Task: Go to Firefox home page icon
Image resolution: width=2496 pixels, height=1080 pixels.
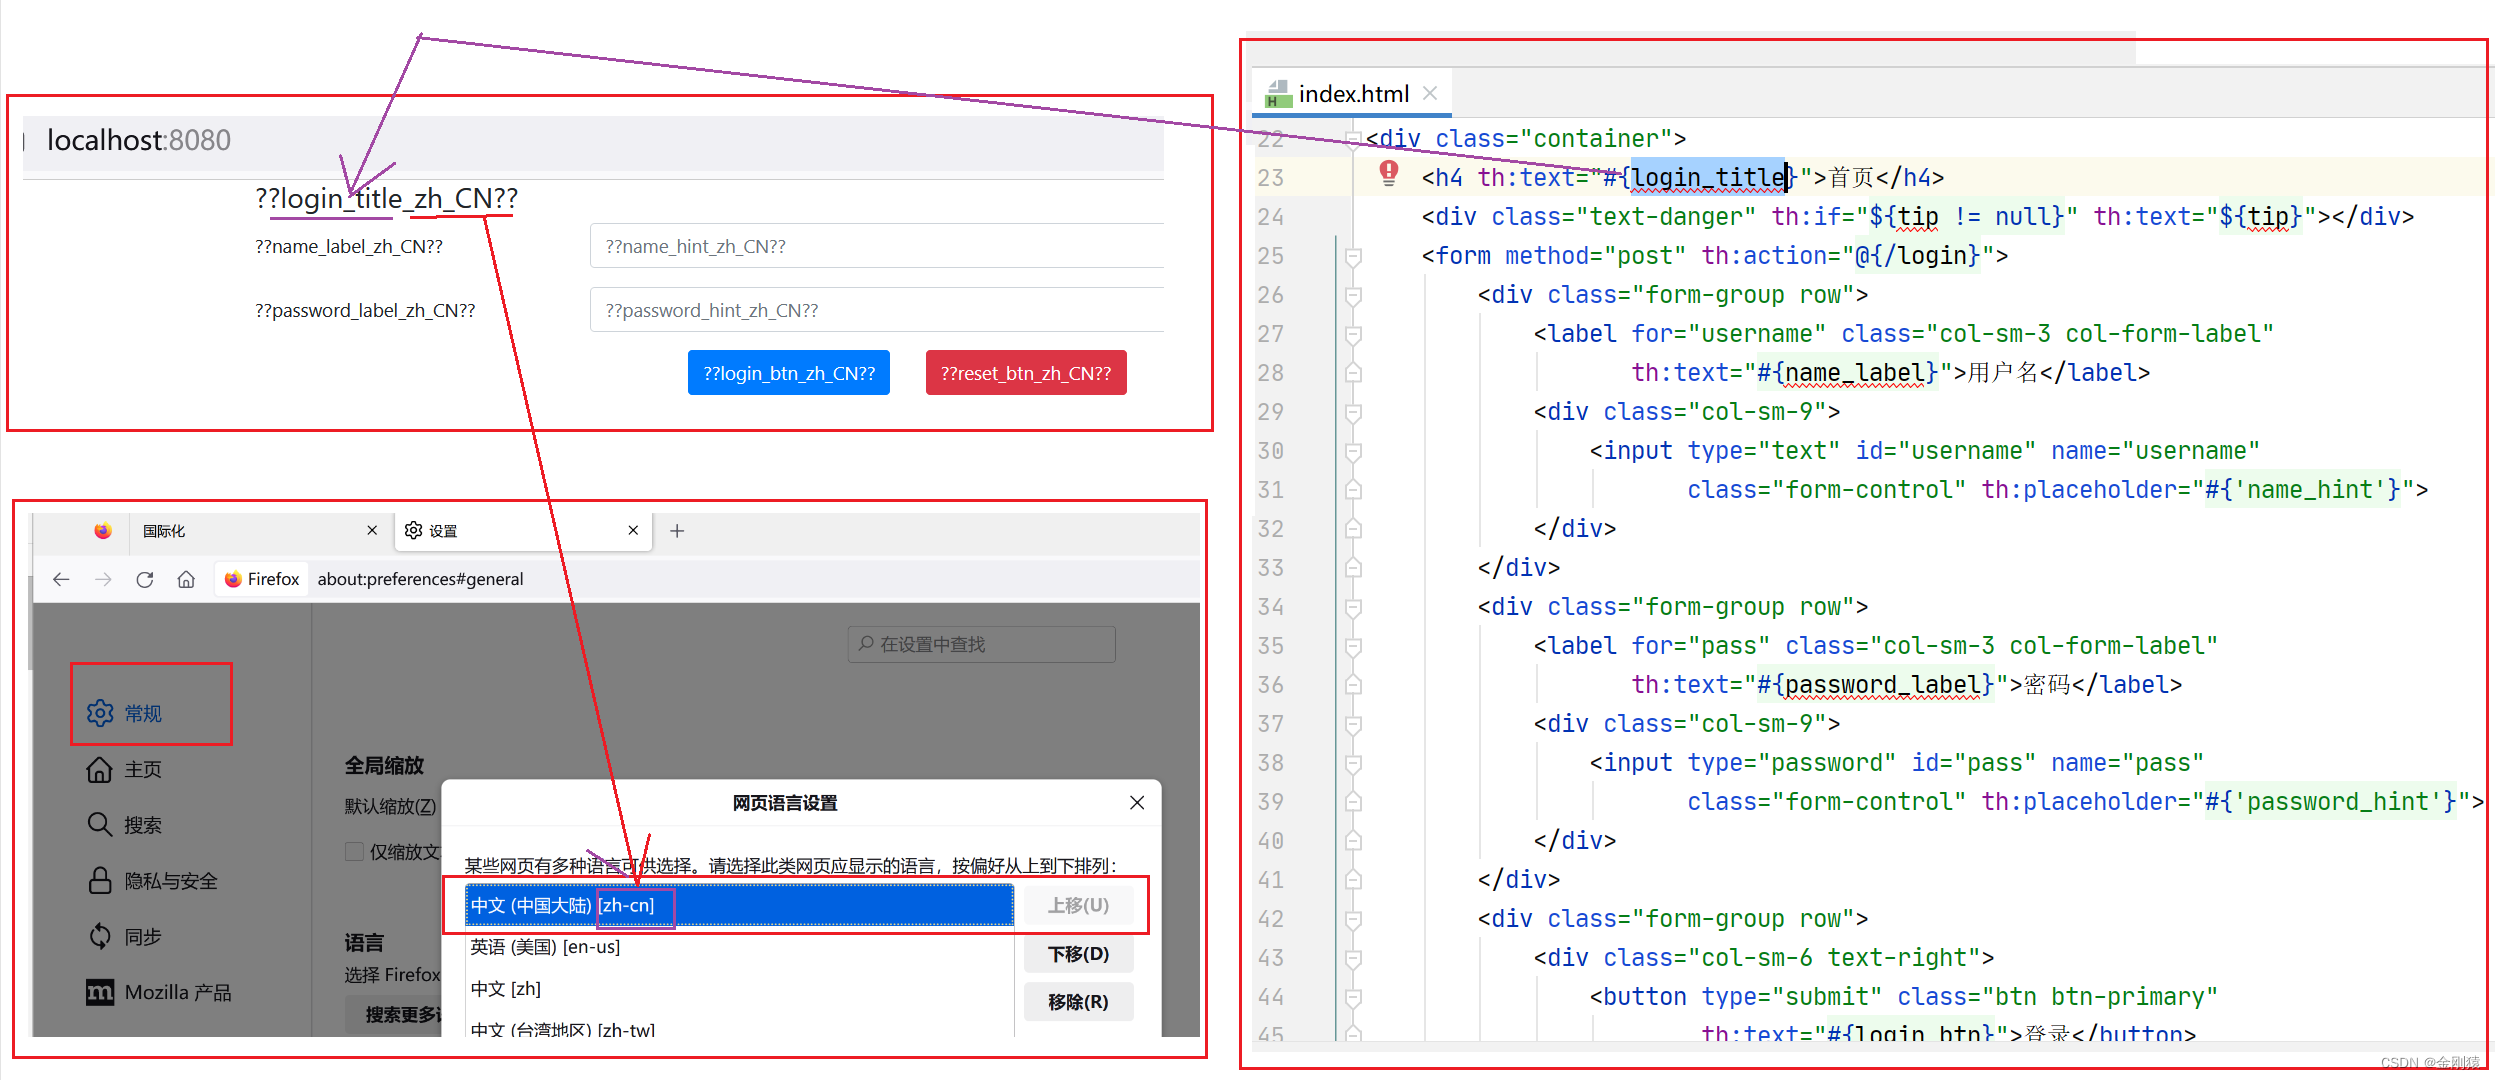Action: 186,579
